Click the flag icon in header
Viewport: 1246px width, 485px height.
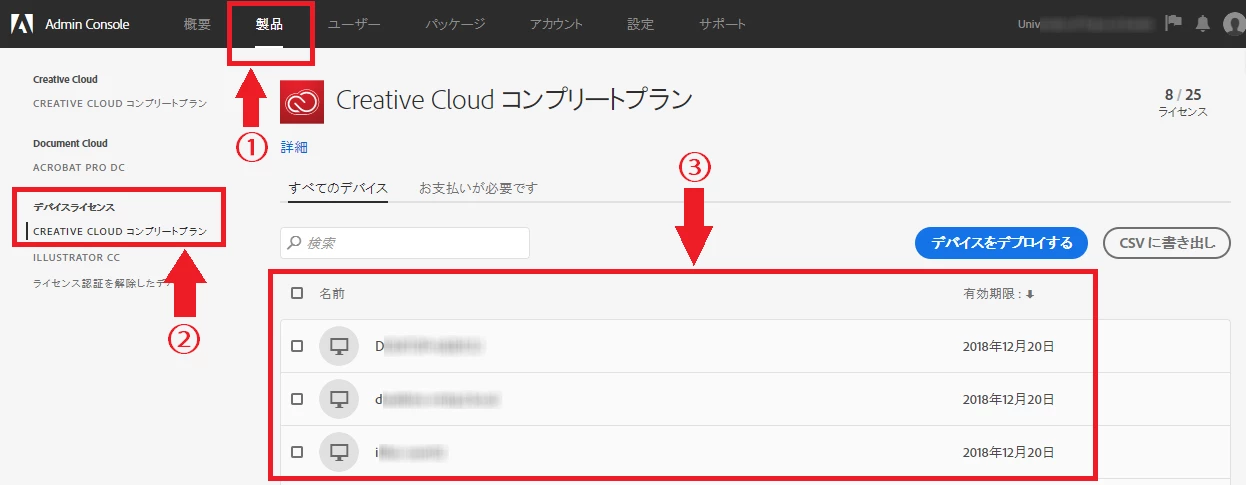click(x=1174, y=24)
